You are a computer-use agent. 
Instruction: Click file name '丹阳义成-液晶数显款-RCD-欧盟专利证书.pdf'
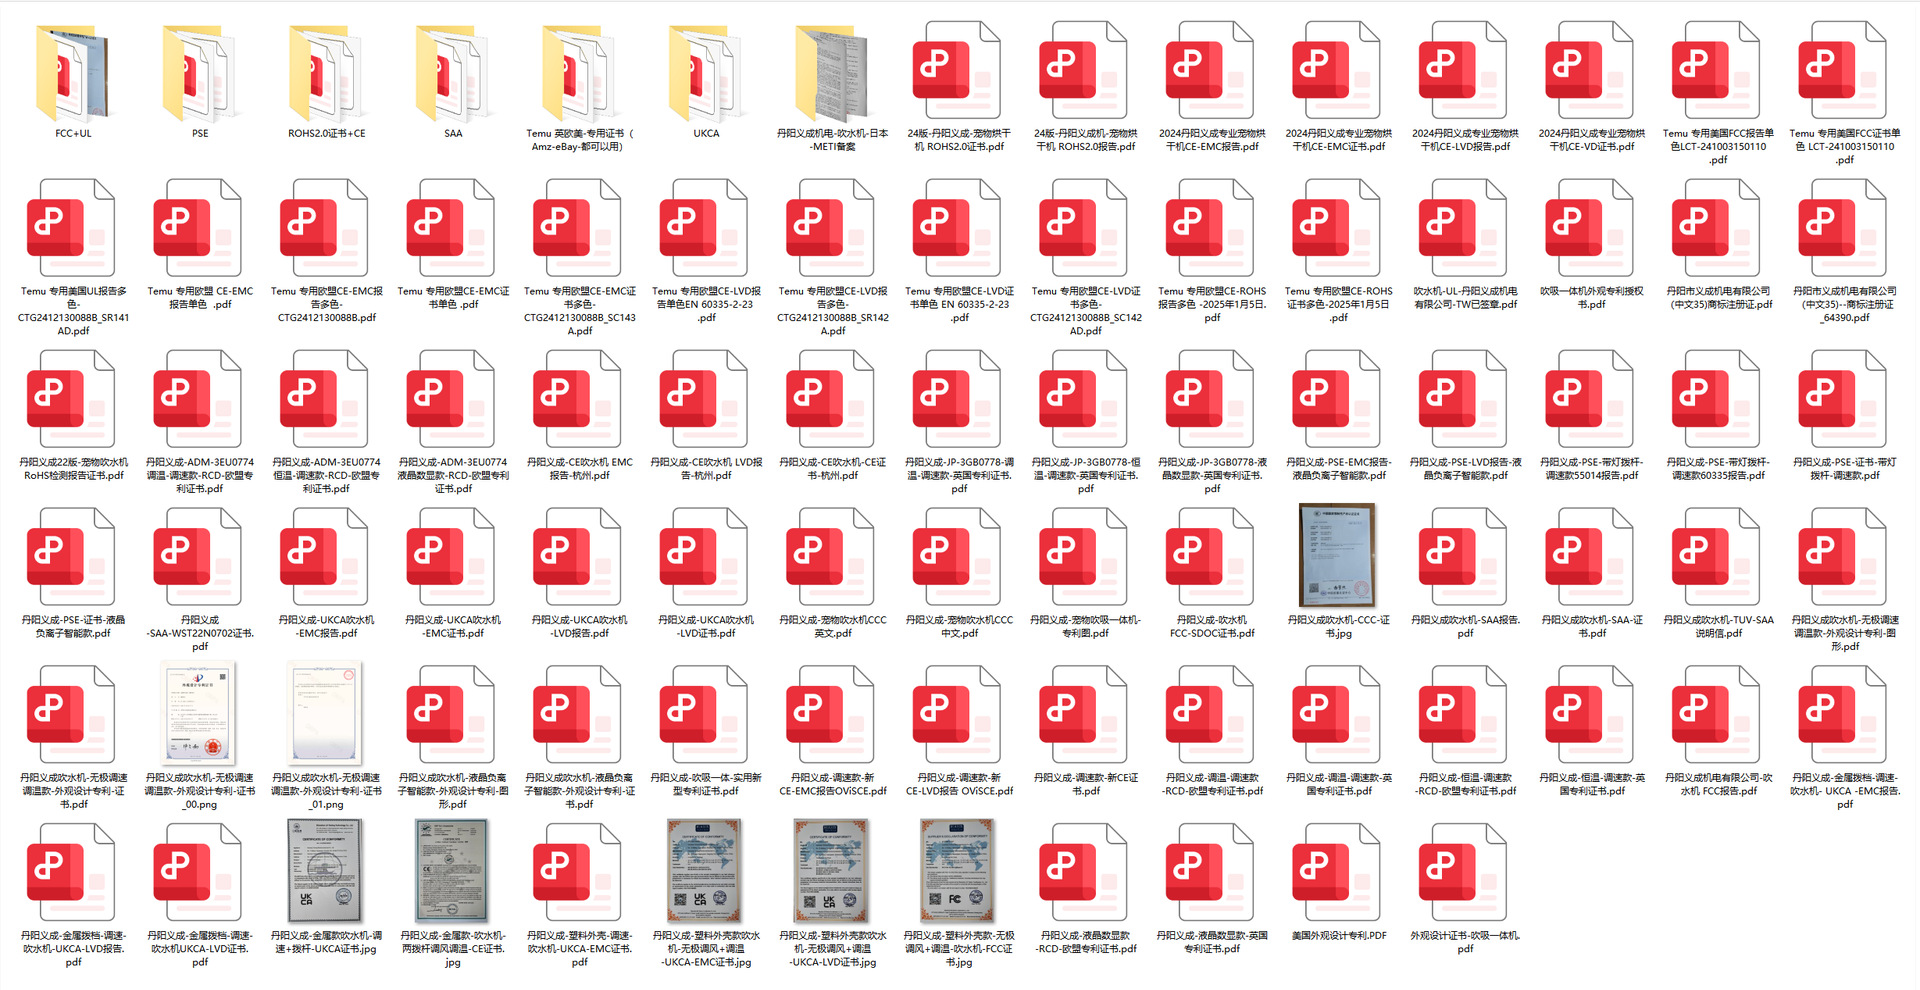coord(1085,942)
